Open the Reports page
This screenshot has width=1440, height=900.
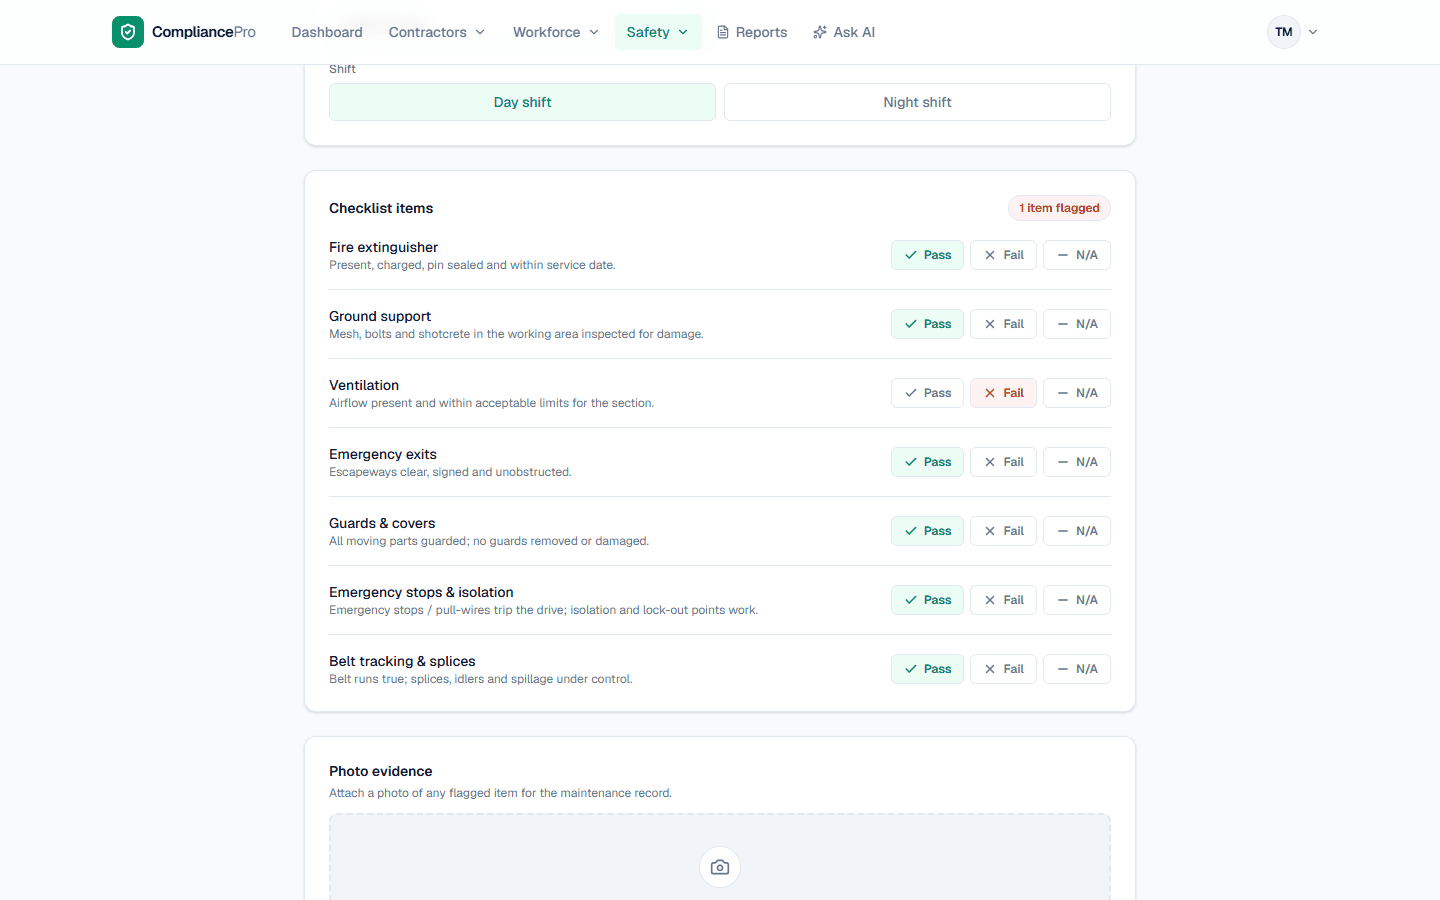tap(752, 32)
